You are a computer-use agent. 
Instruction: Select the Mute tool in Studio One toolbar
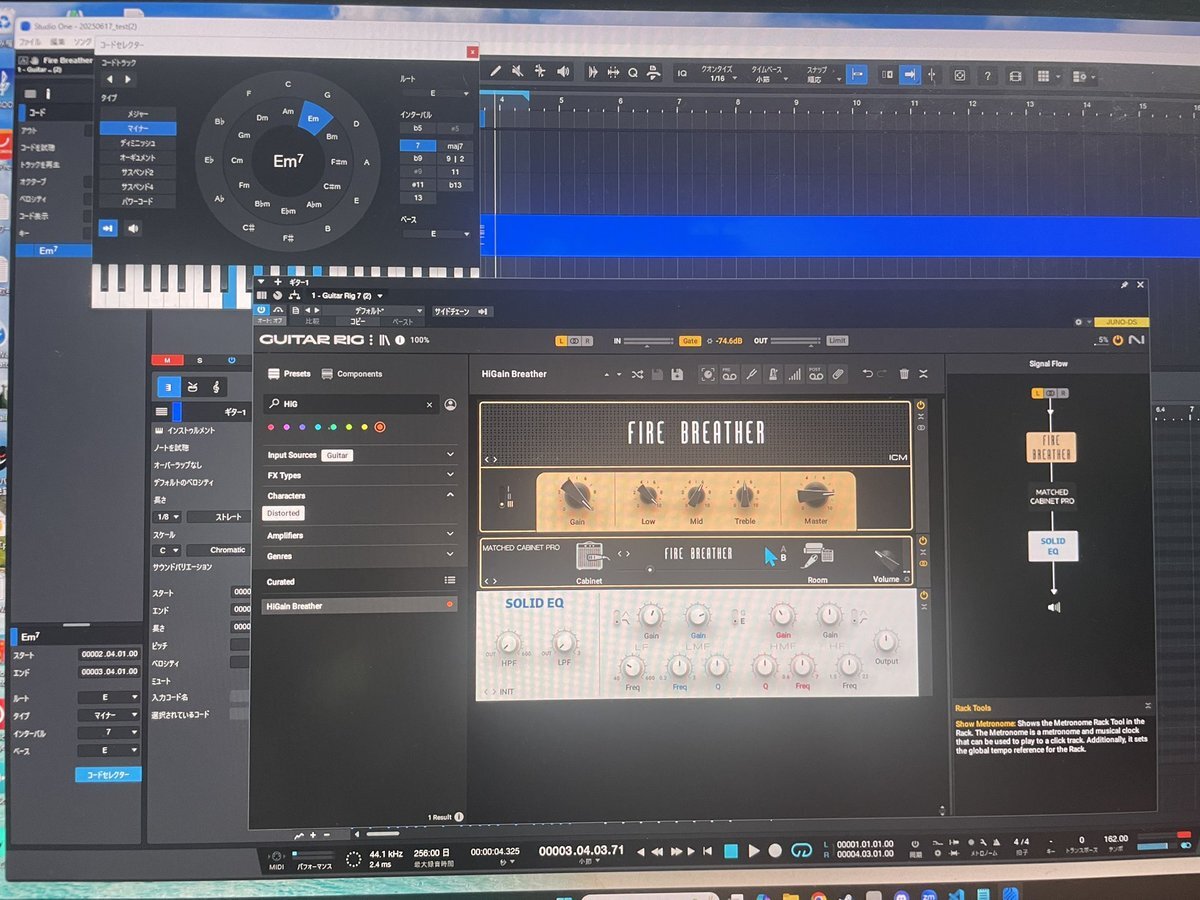518,72
